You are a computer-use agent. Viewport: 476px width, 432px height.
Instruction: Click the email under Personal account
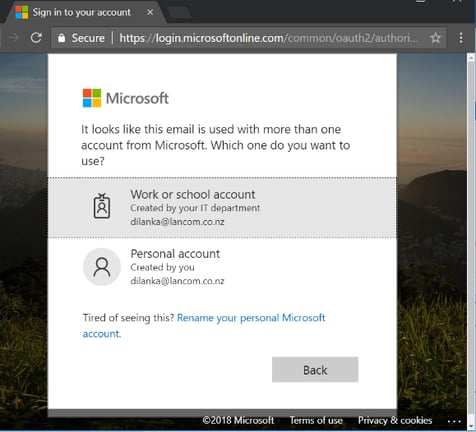pyautogui.click(x=177, y=281)
